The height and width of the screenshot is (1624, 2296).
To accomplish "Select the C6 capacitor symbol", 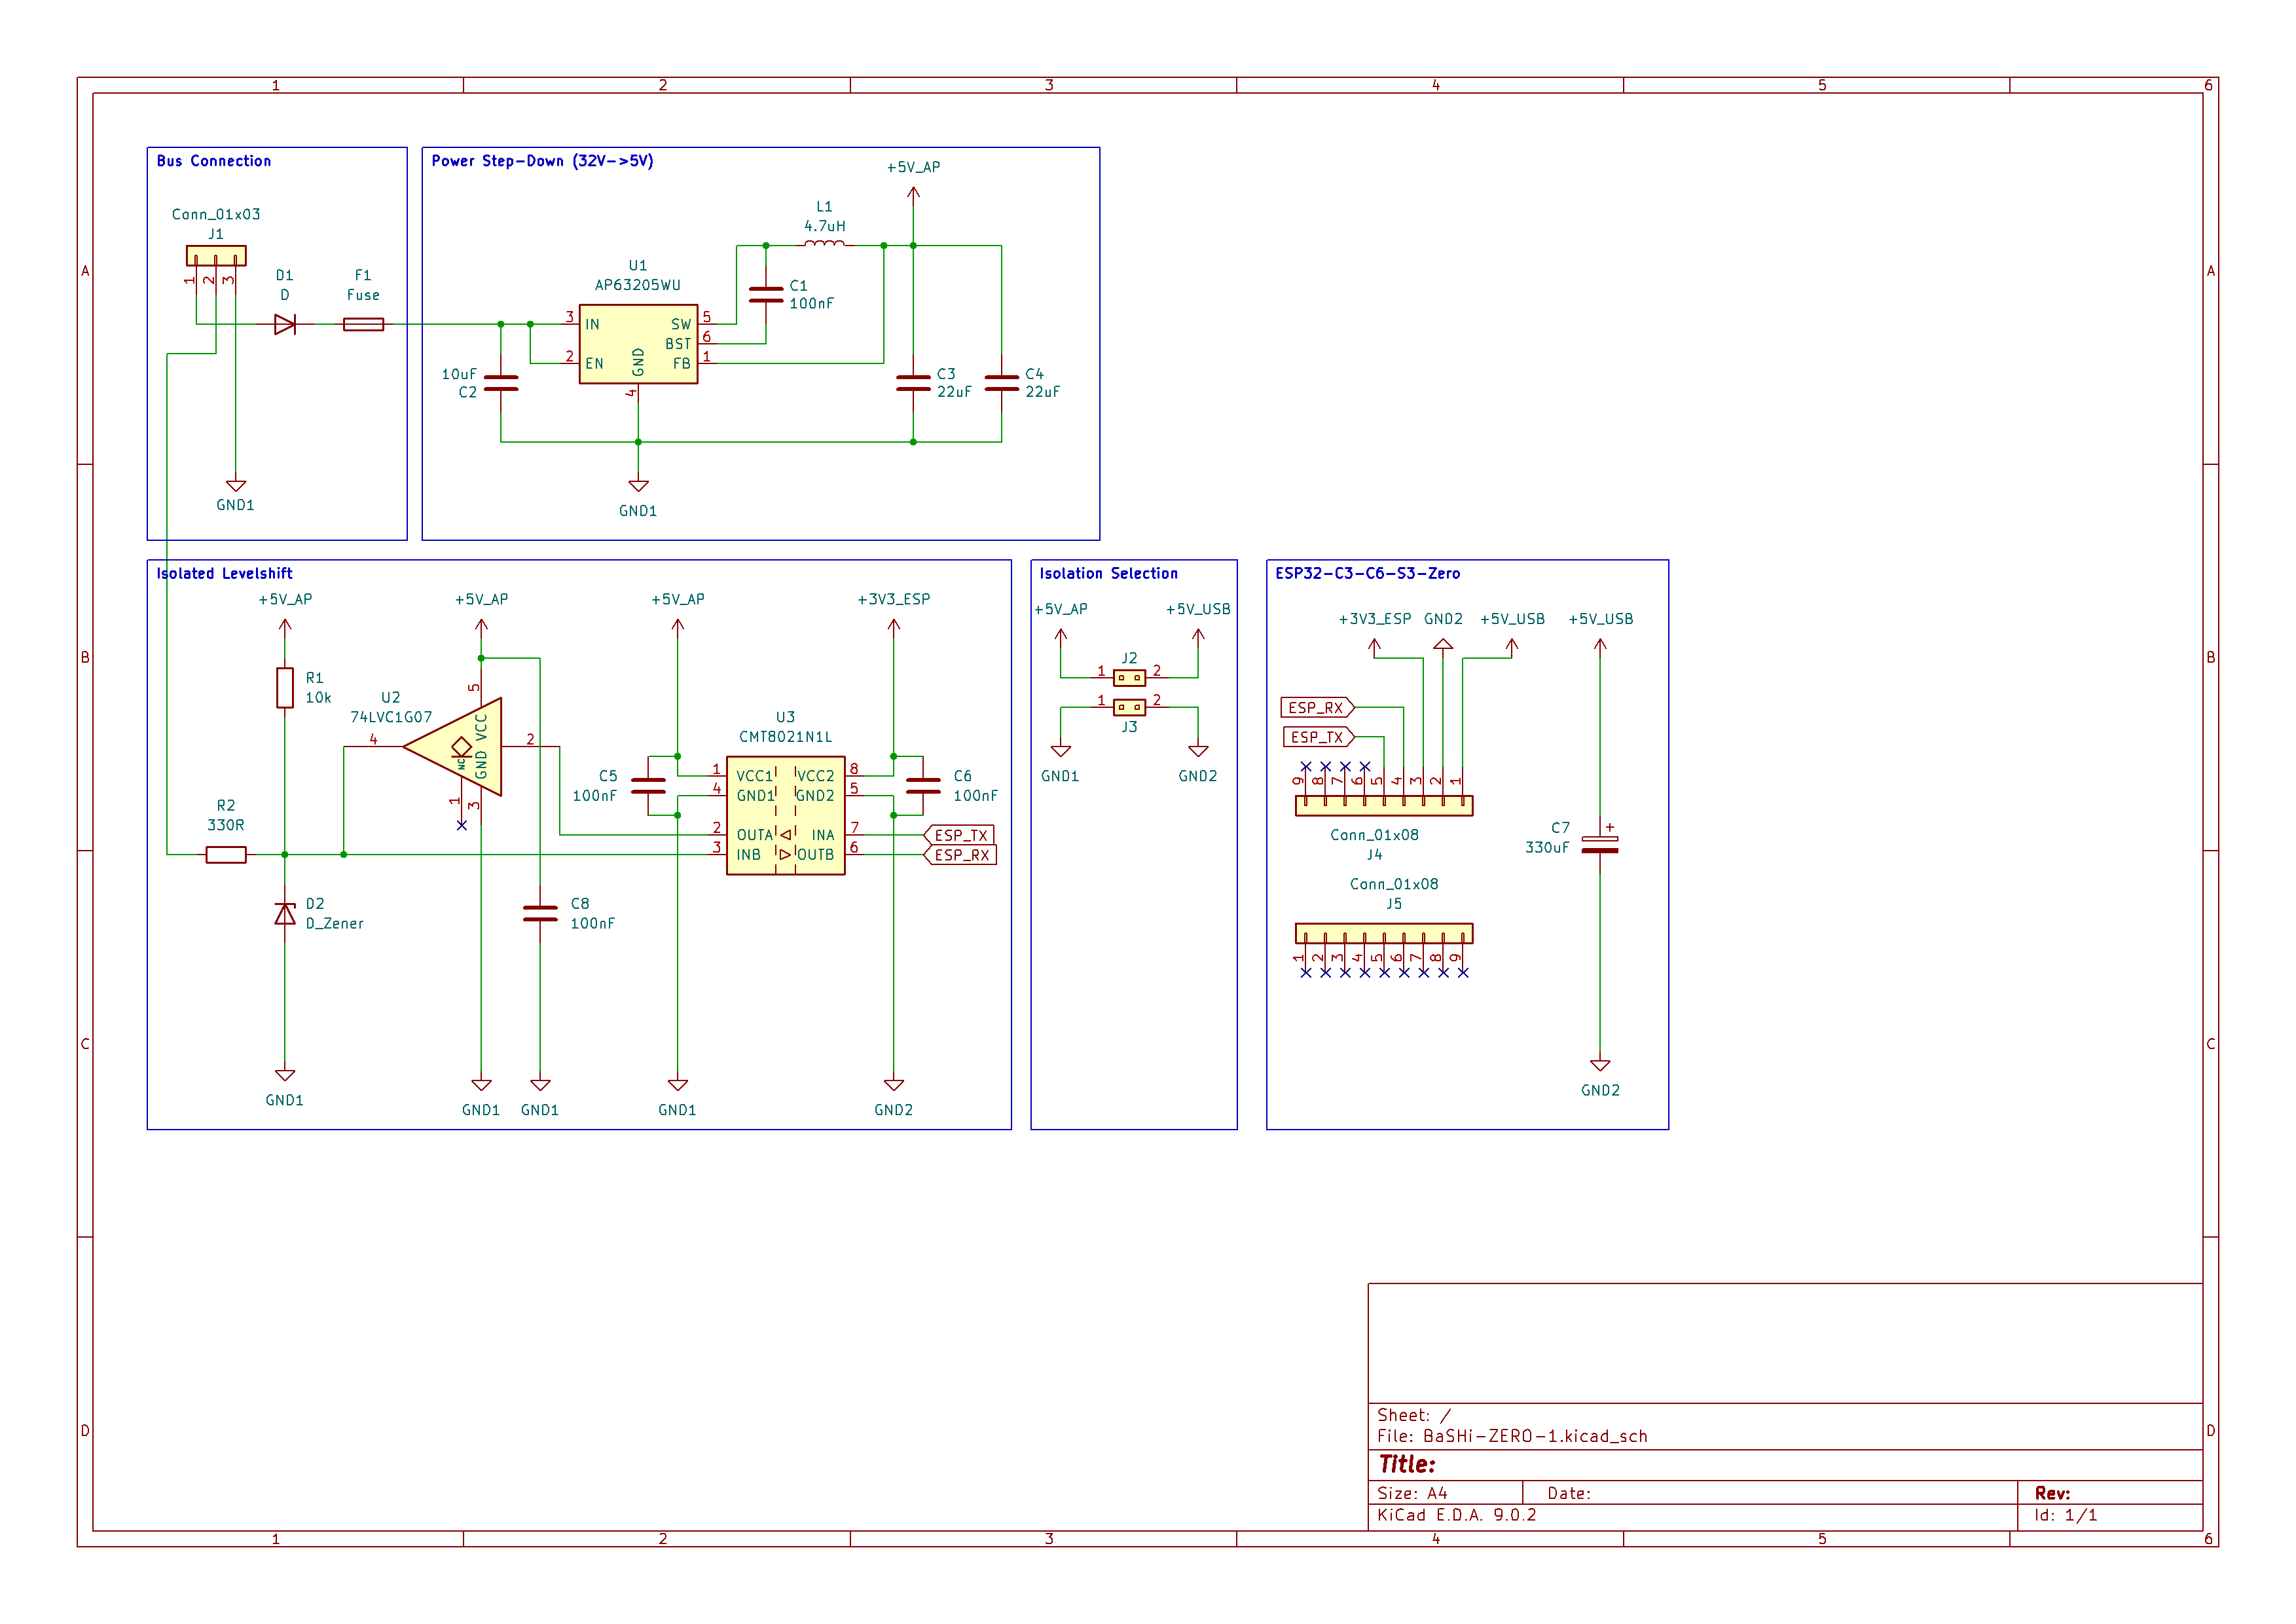I will point(923,786).
